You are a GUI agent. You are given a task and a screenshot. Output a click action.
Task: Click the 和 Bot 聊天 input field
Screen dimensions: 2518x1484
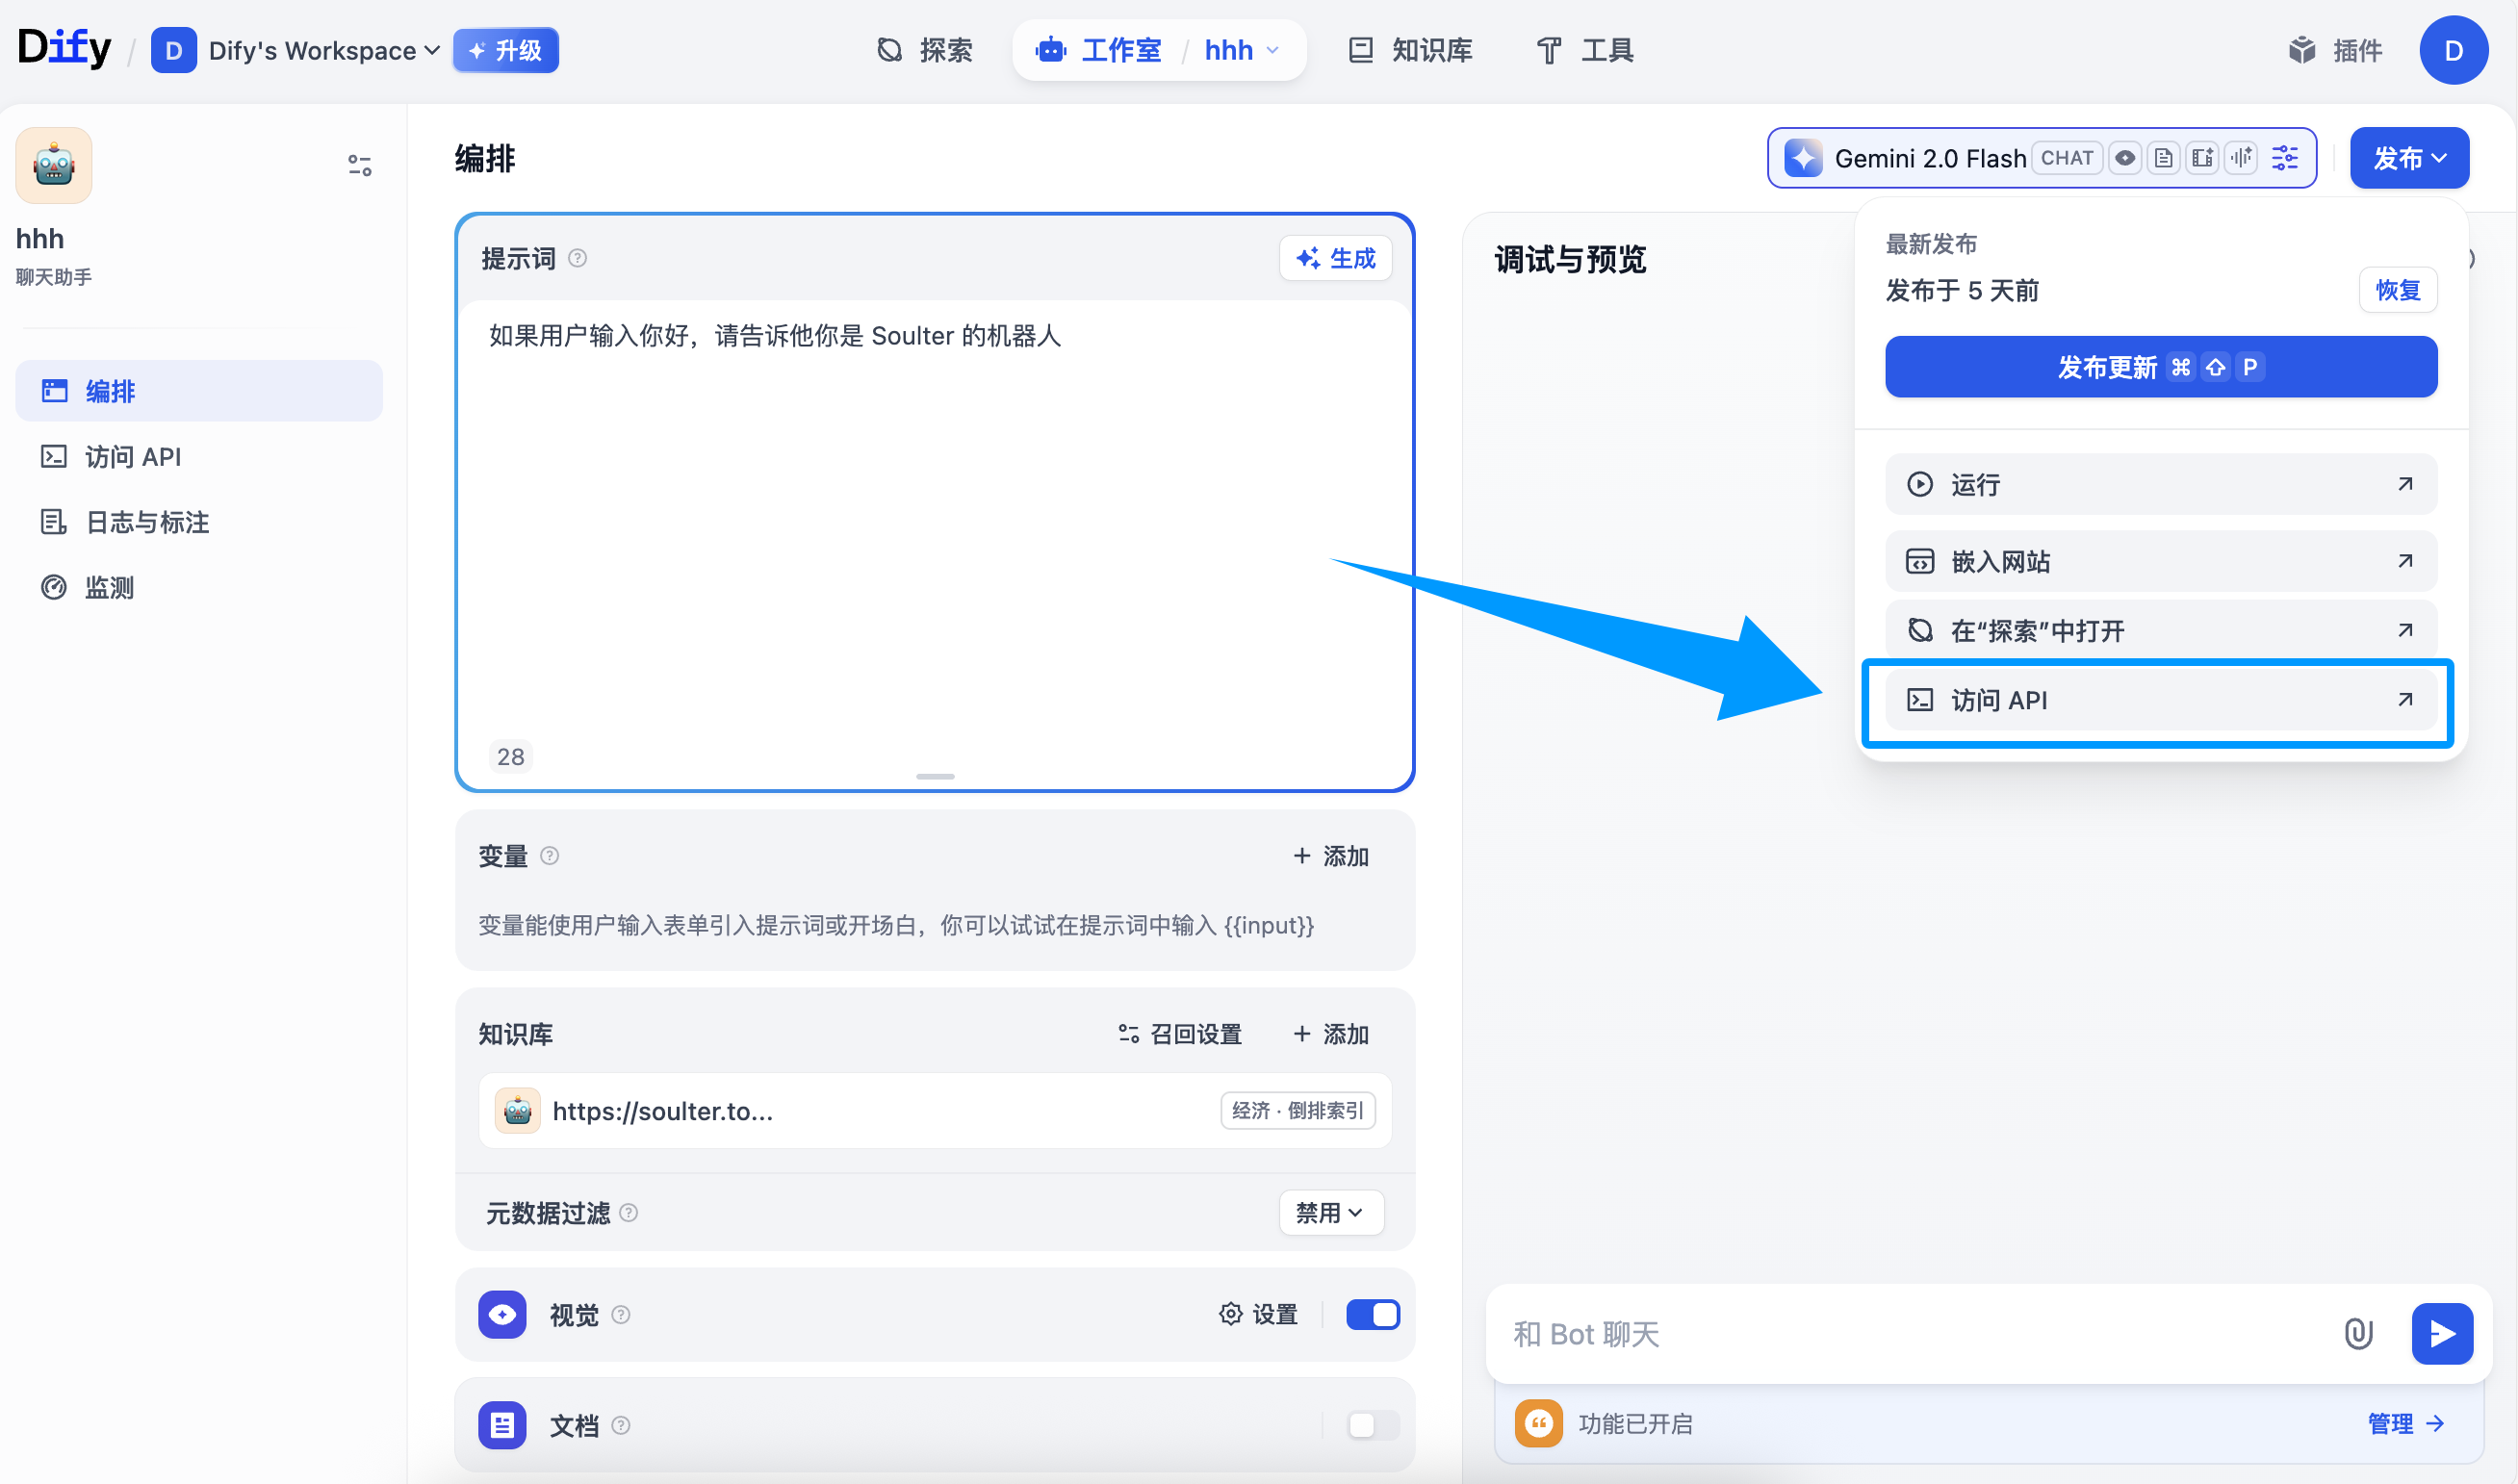point(1900,1333)
